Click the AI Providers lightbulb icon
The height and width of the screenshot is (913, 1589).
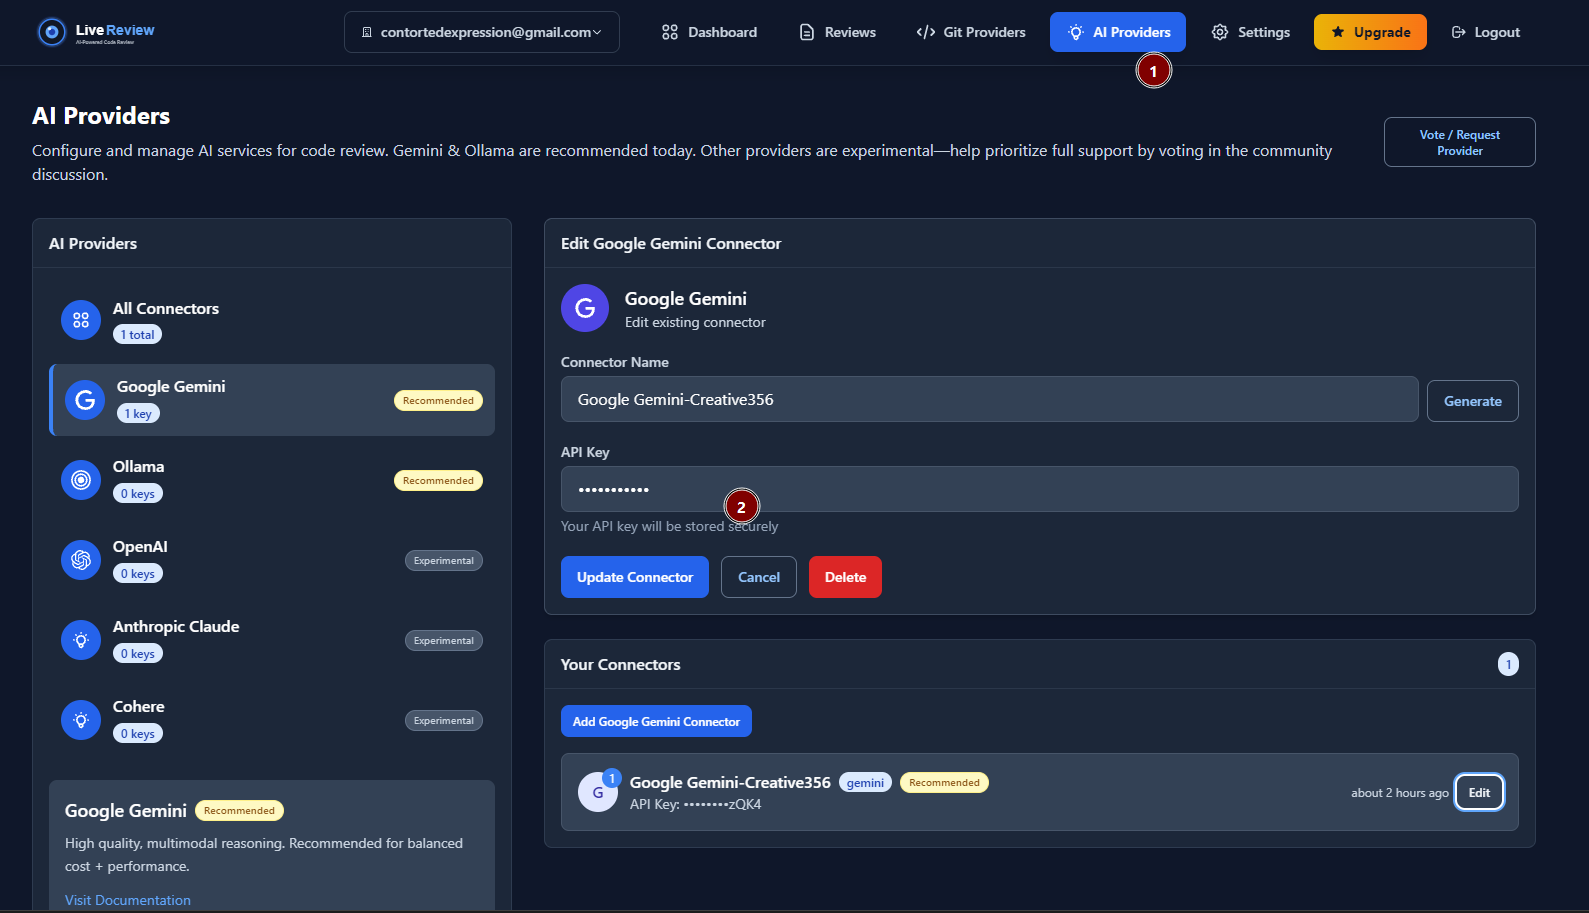tap(1076, 32)
